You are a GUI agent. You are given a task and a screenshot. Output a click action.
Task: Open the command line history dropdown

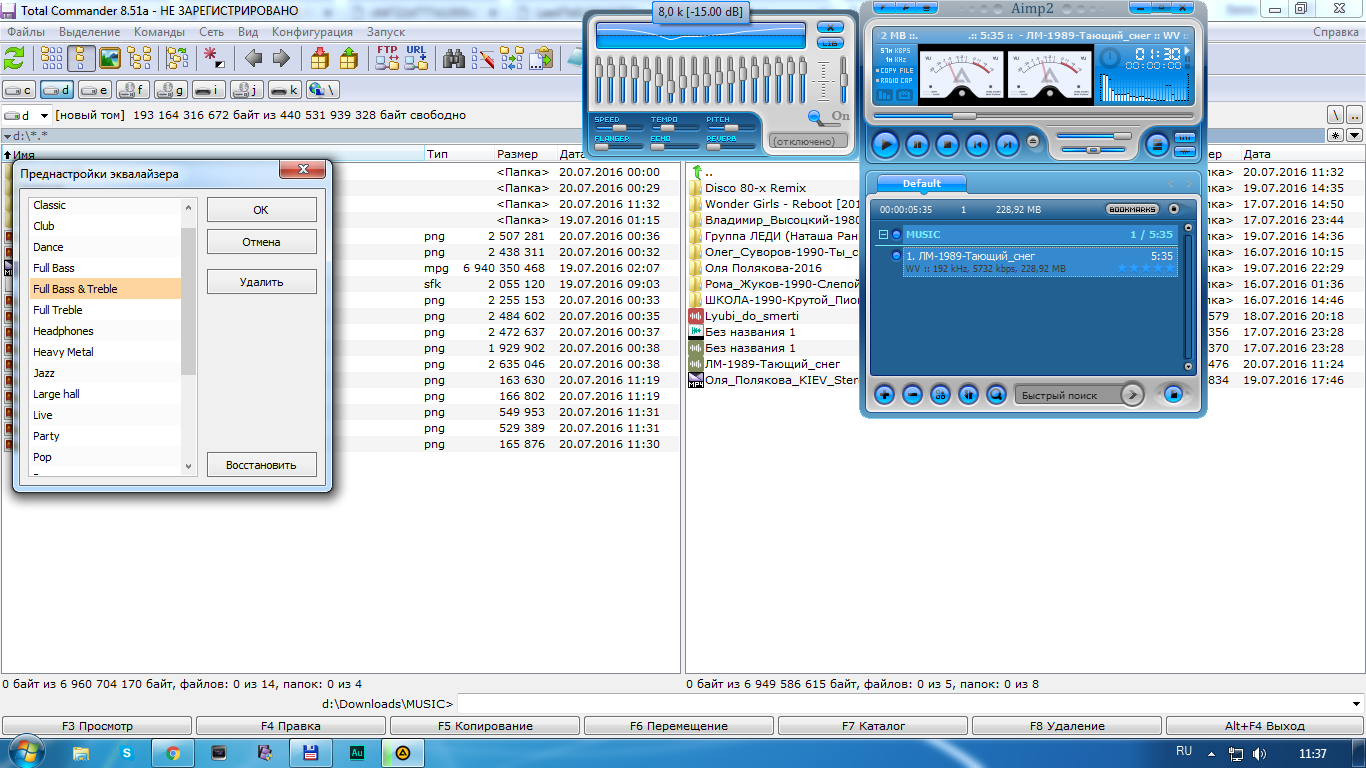click(x=1356, y=704)
